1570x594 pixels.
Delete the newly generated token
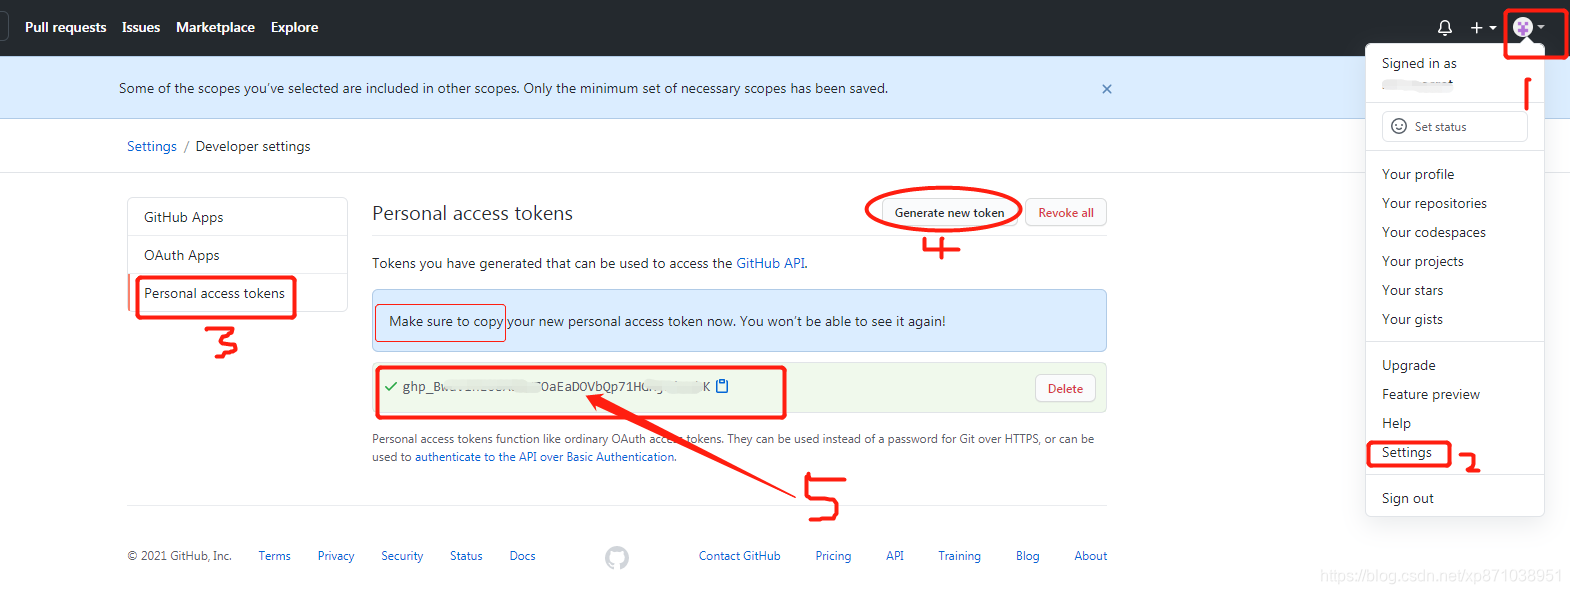click(x=1065, y=389)
